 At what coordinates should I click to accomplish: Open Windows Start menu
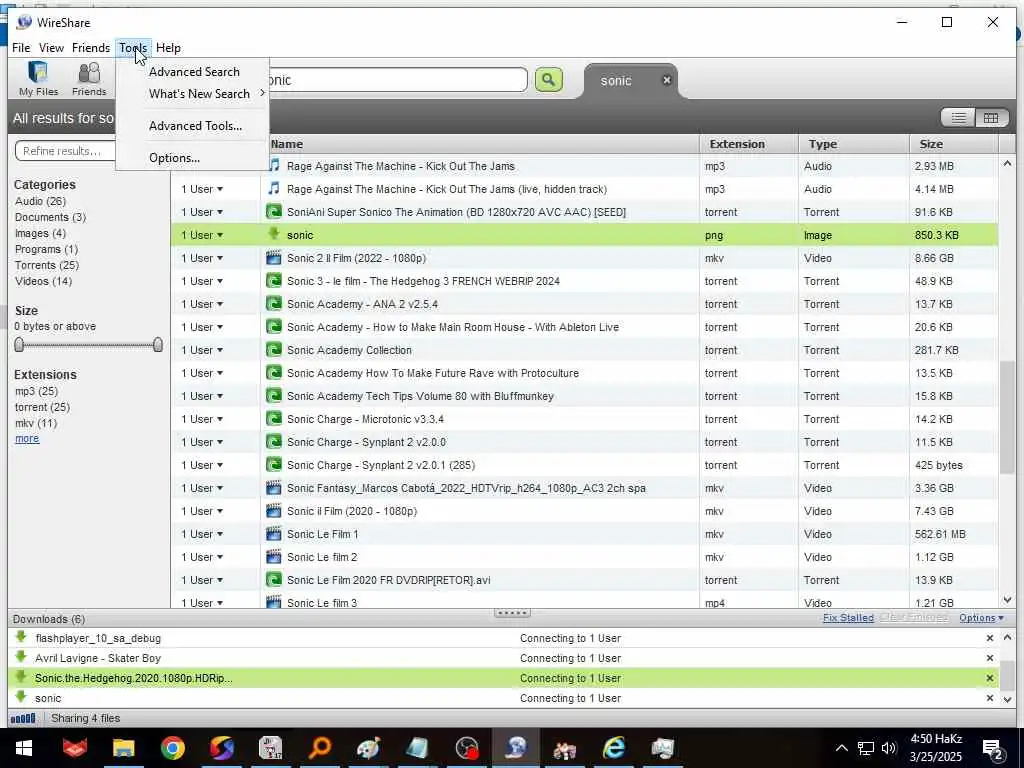point(24,748)
